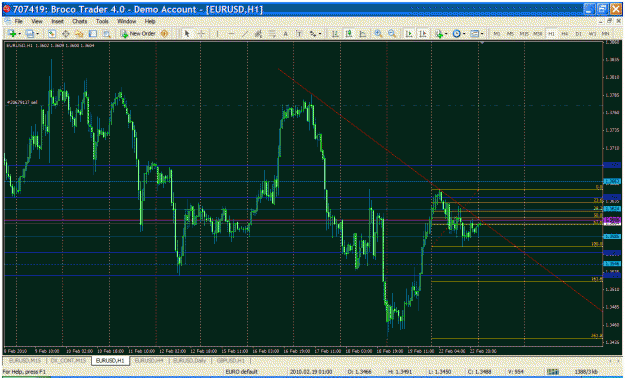Select the Text Label T icon

(299, 34)
